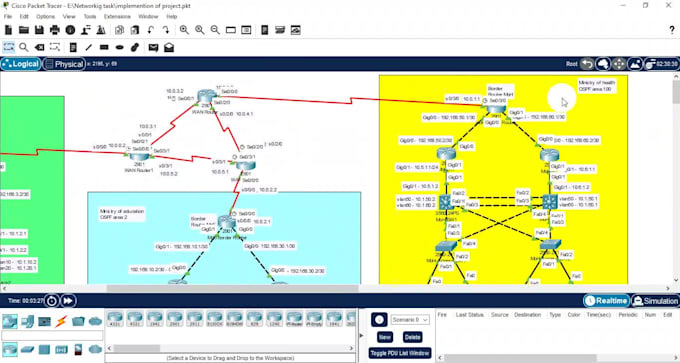
Task: Click the New Cluster cloud icon
Action: [603, 64]
